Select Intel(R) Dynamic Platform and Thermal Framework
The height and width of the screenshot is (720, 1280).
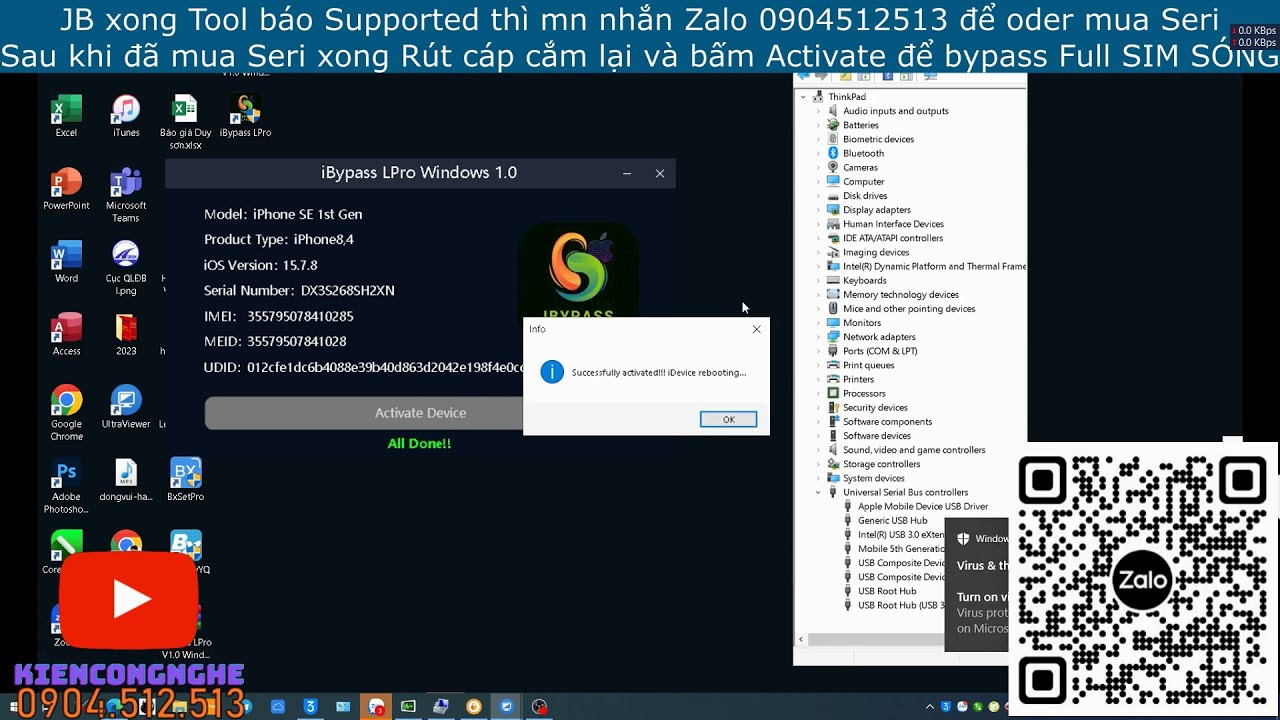tap(934, 267)
